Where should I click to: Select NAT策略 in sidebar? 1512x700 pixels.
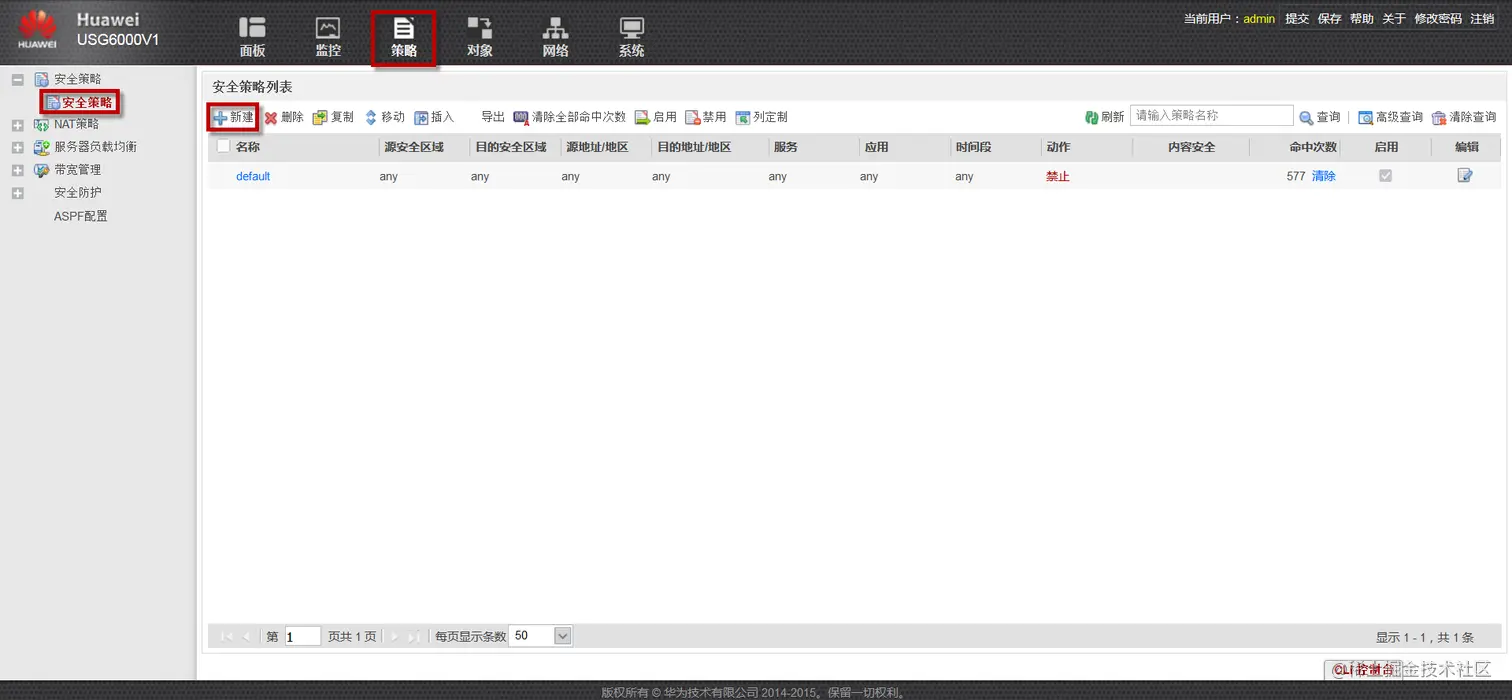(x=76, y=124)
